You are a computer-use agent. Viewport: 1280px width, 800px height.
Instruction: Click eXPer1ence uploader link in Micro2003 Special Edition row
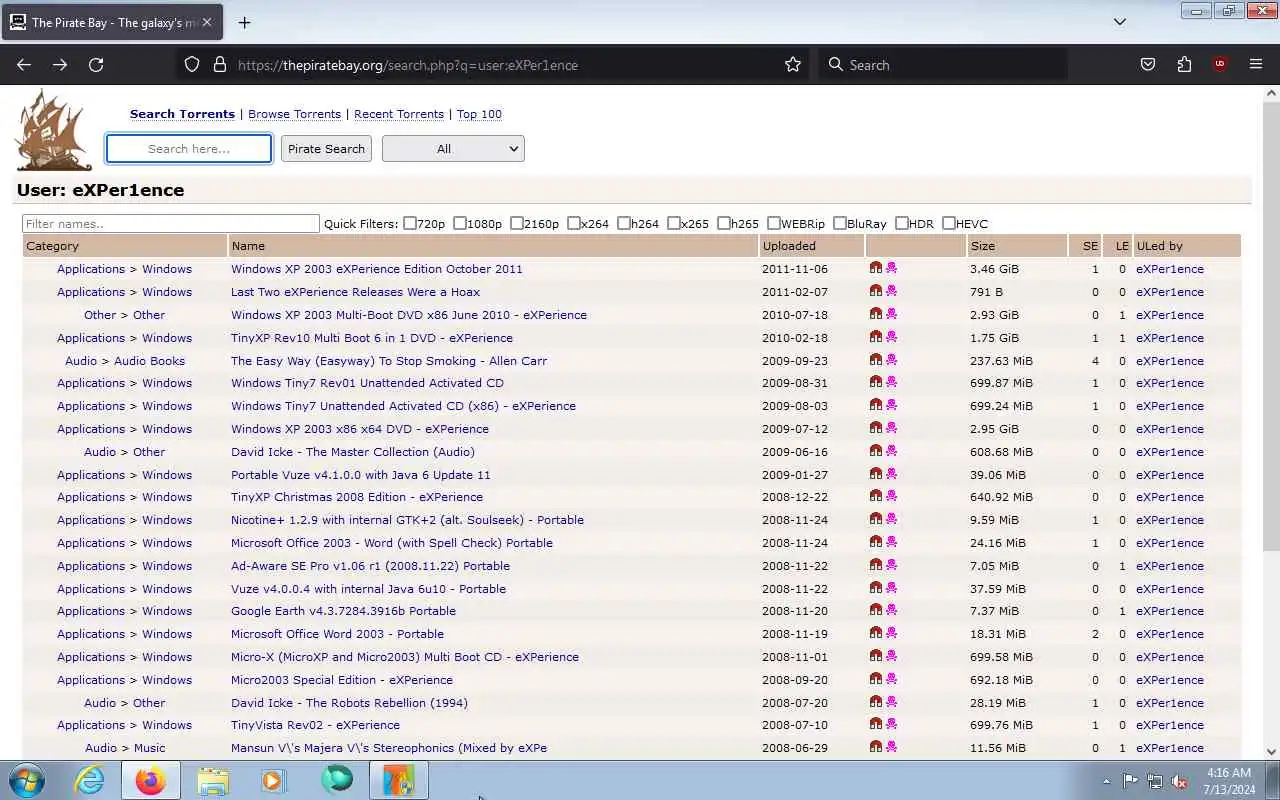[1170, 680]
